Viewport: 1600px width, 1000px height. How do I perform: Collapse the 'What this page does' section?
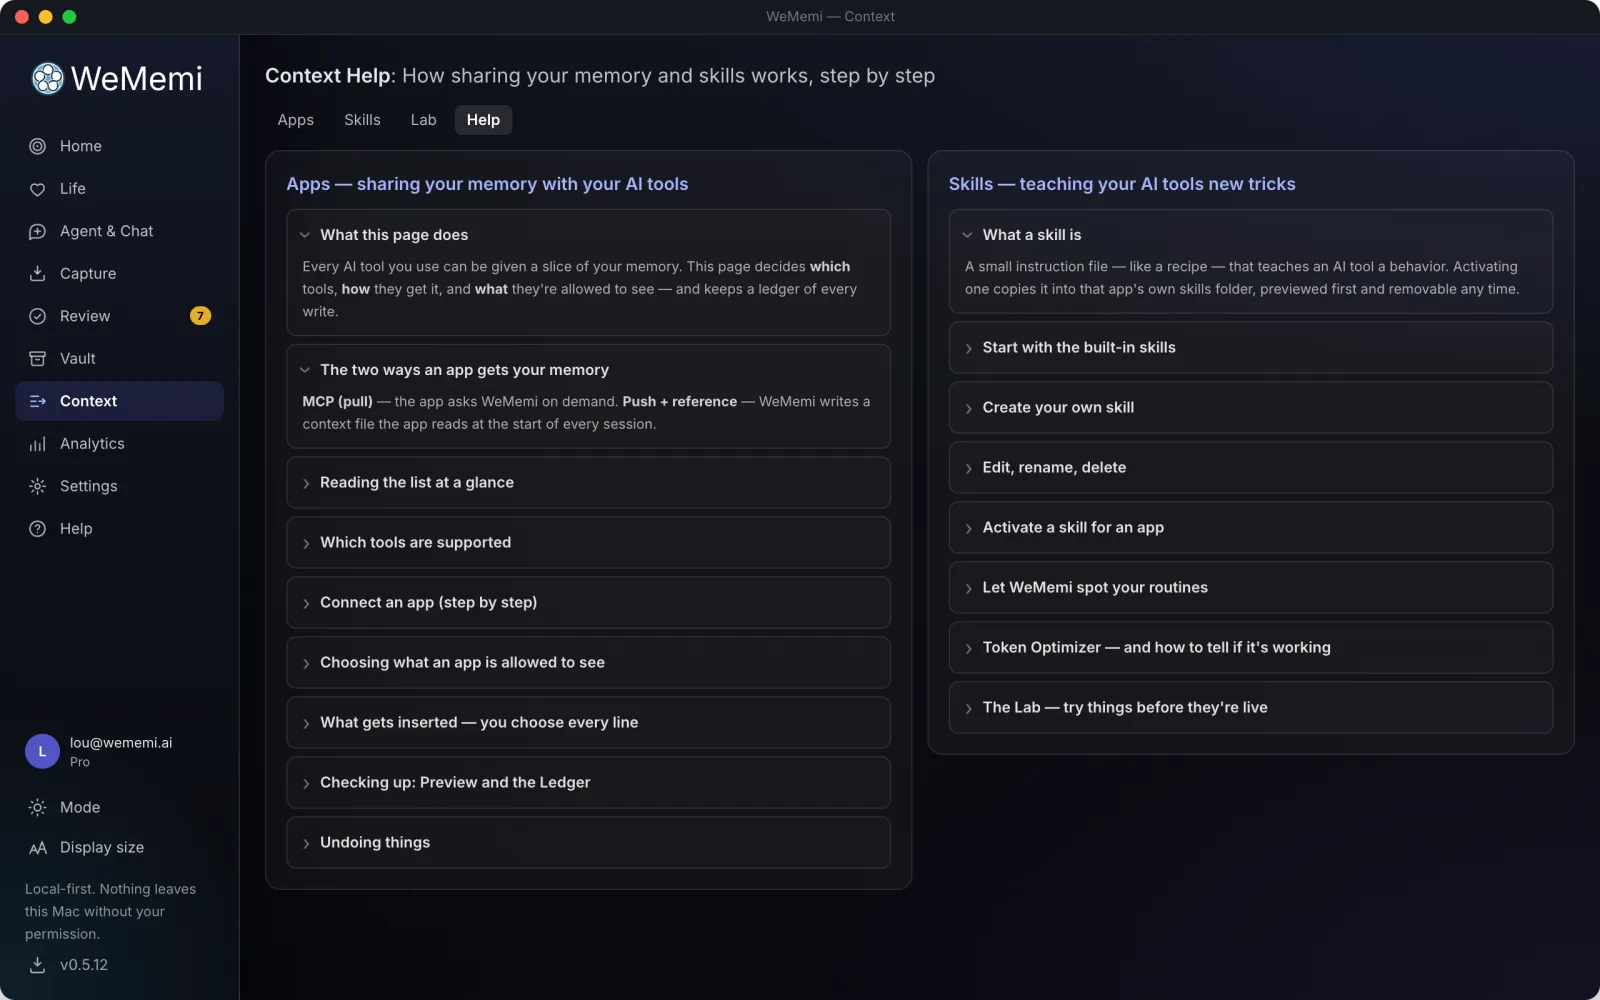[x=588, y=235]
